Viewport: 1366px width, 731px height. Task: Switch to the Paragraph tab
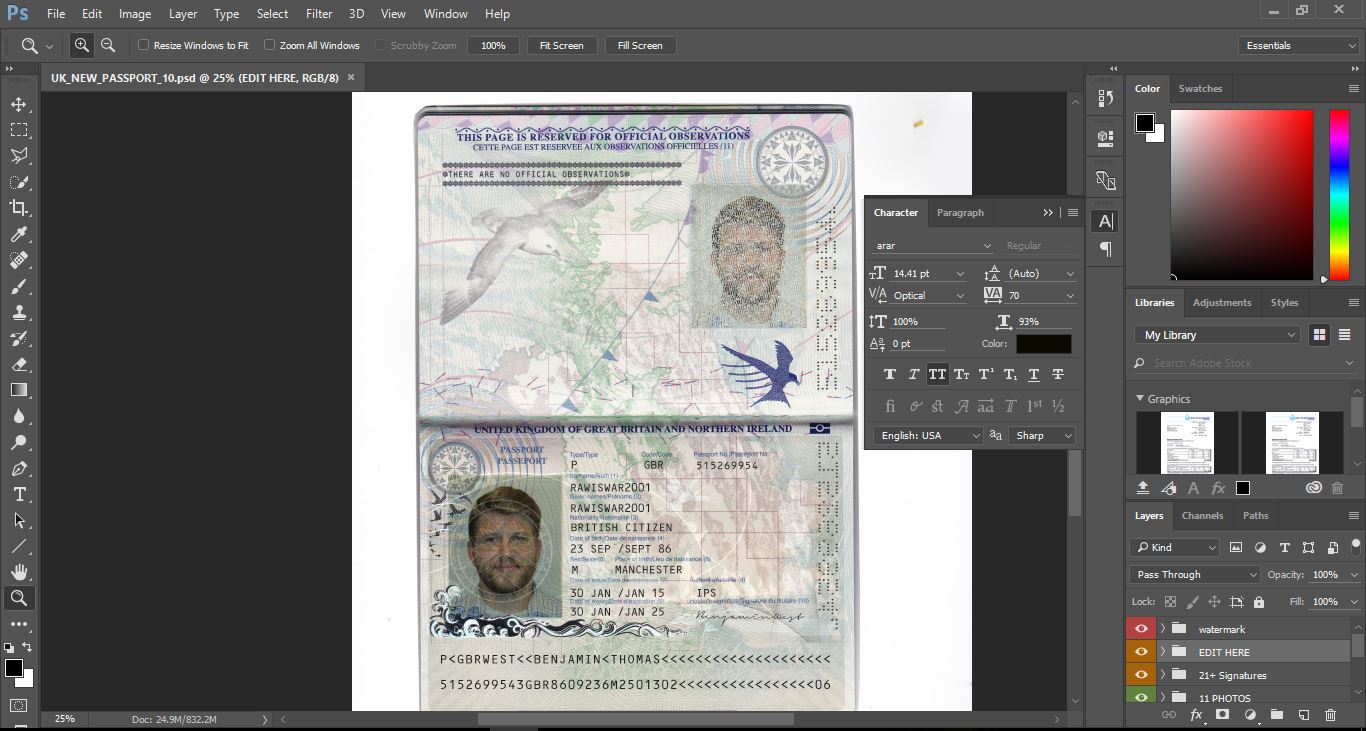pos(960,212)
